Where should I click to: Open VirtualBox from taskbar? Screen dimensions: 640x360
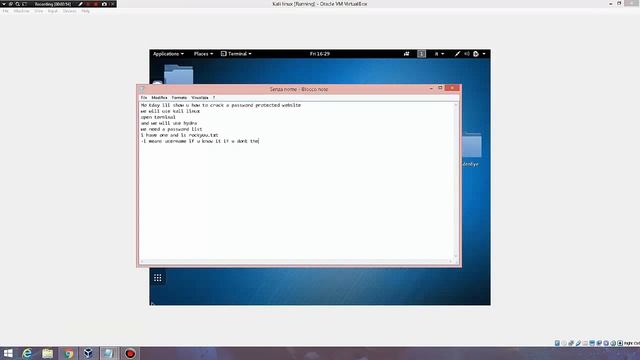[88, 353]
